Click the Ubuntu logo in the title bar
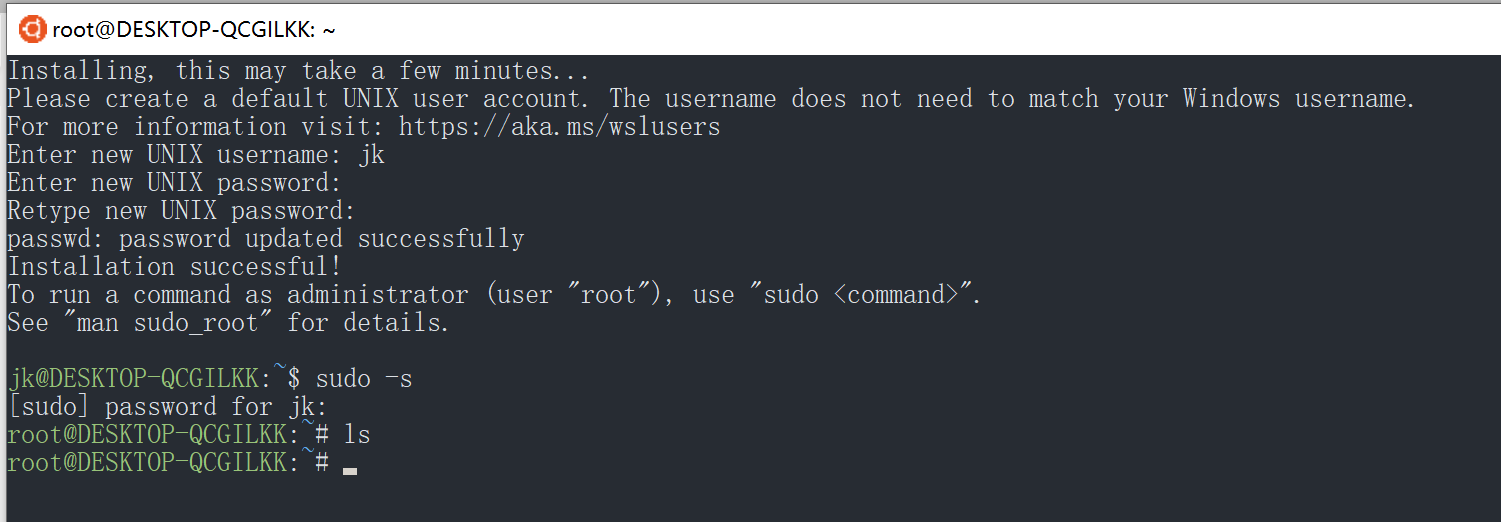Screen dimensions: 1501x522 (x=33, y=29)
